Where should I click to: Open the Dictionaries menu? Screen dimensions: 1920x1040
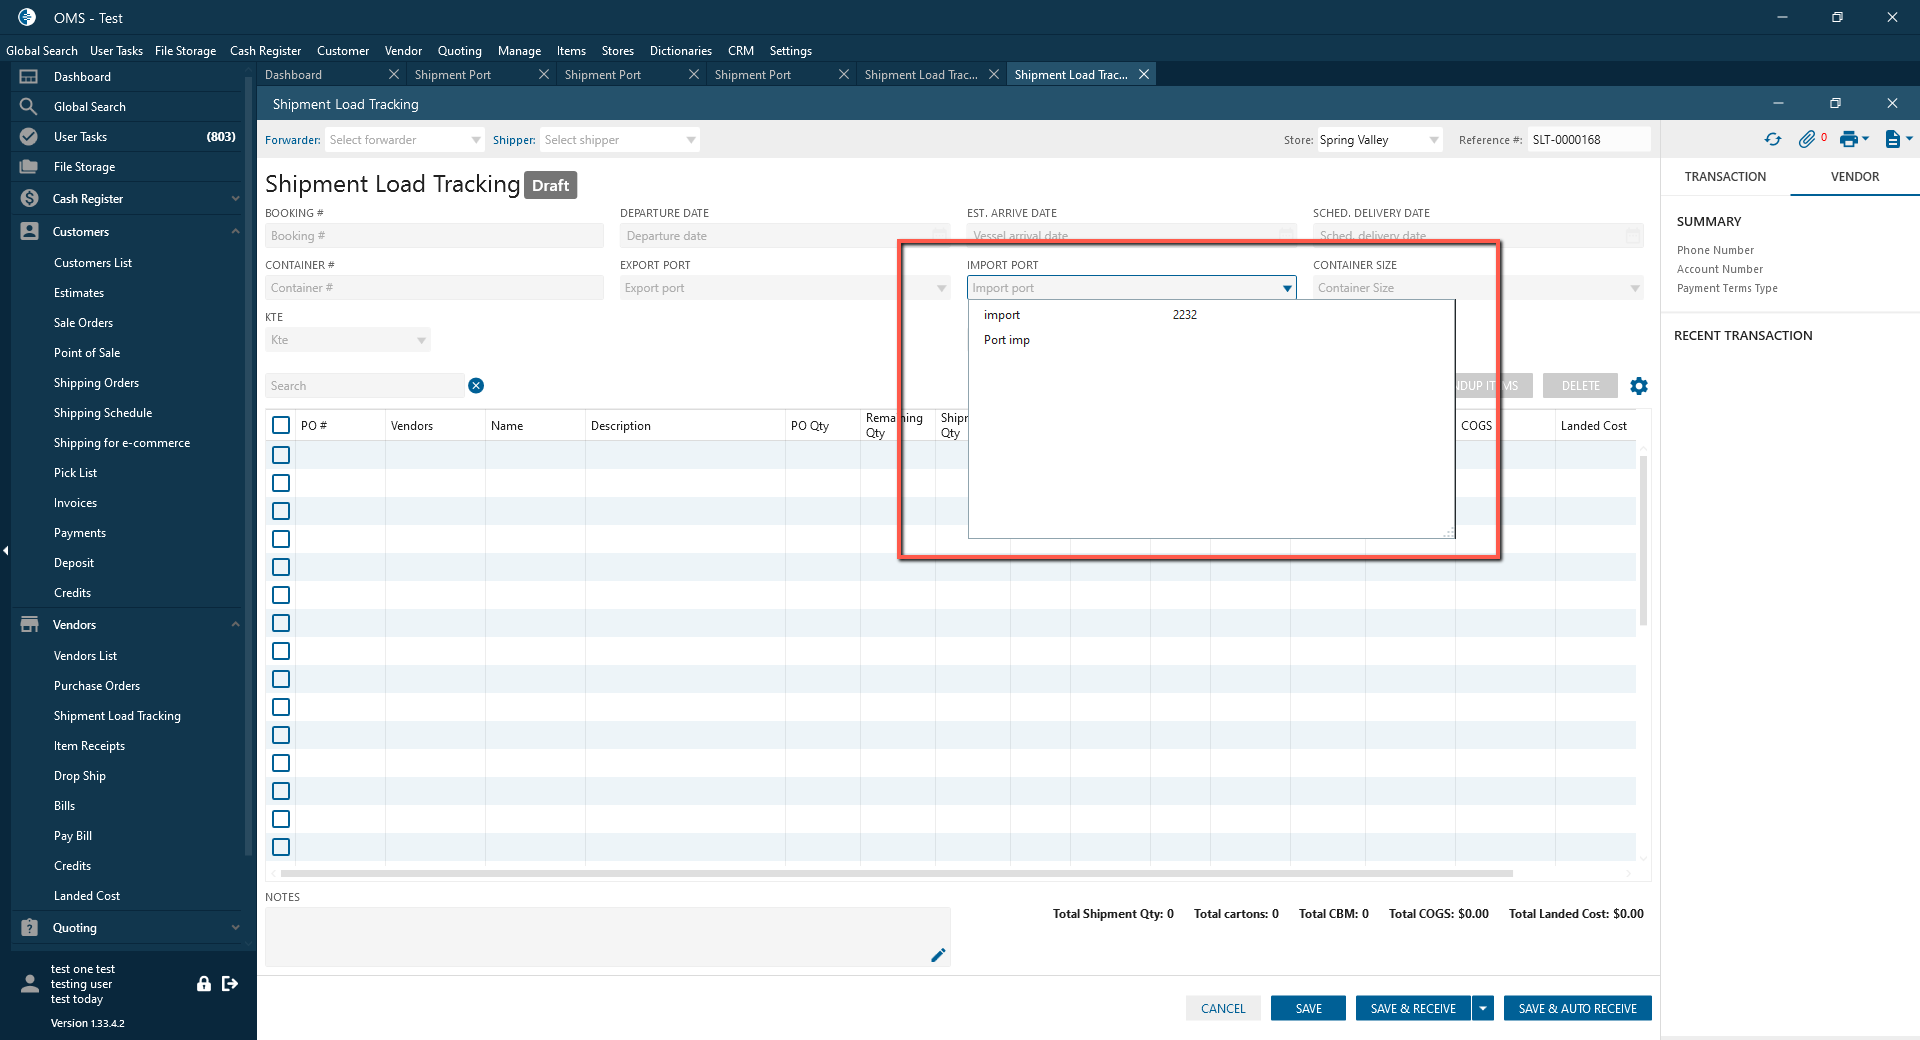click(x=680, y=51)
